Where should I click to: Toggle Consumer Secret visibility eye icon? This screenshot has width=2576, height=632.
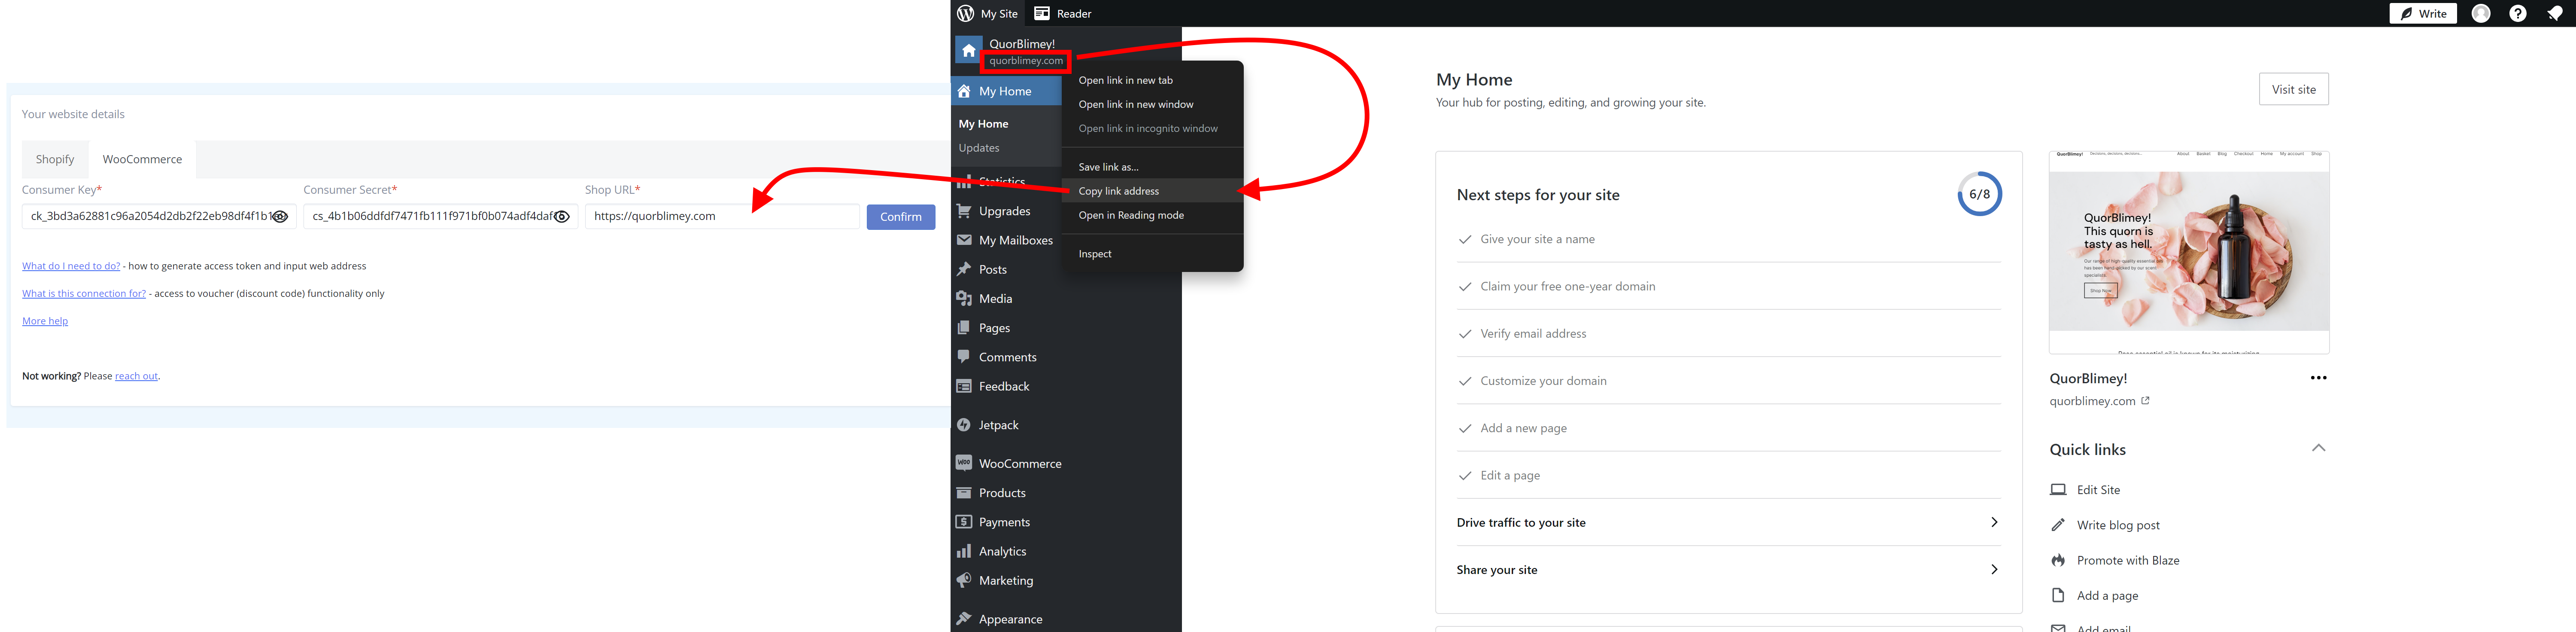point(562,216)
